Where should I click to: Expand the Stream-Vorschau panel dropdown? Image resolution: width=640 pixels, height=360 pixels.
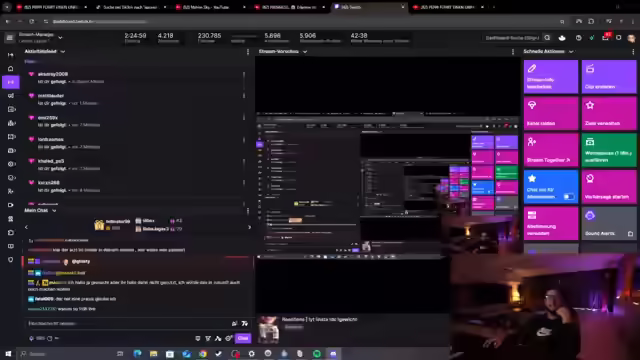pos(305,52)
